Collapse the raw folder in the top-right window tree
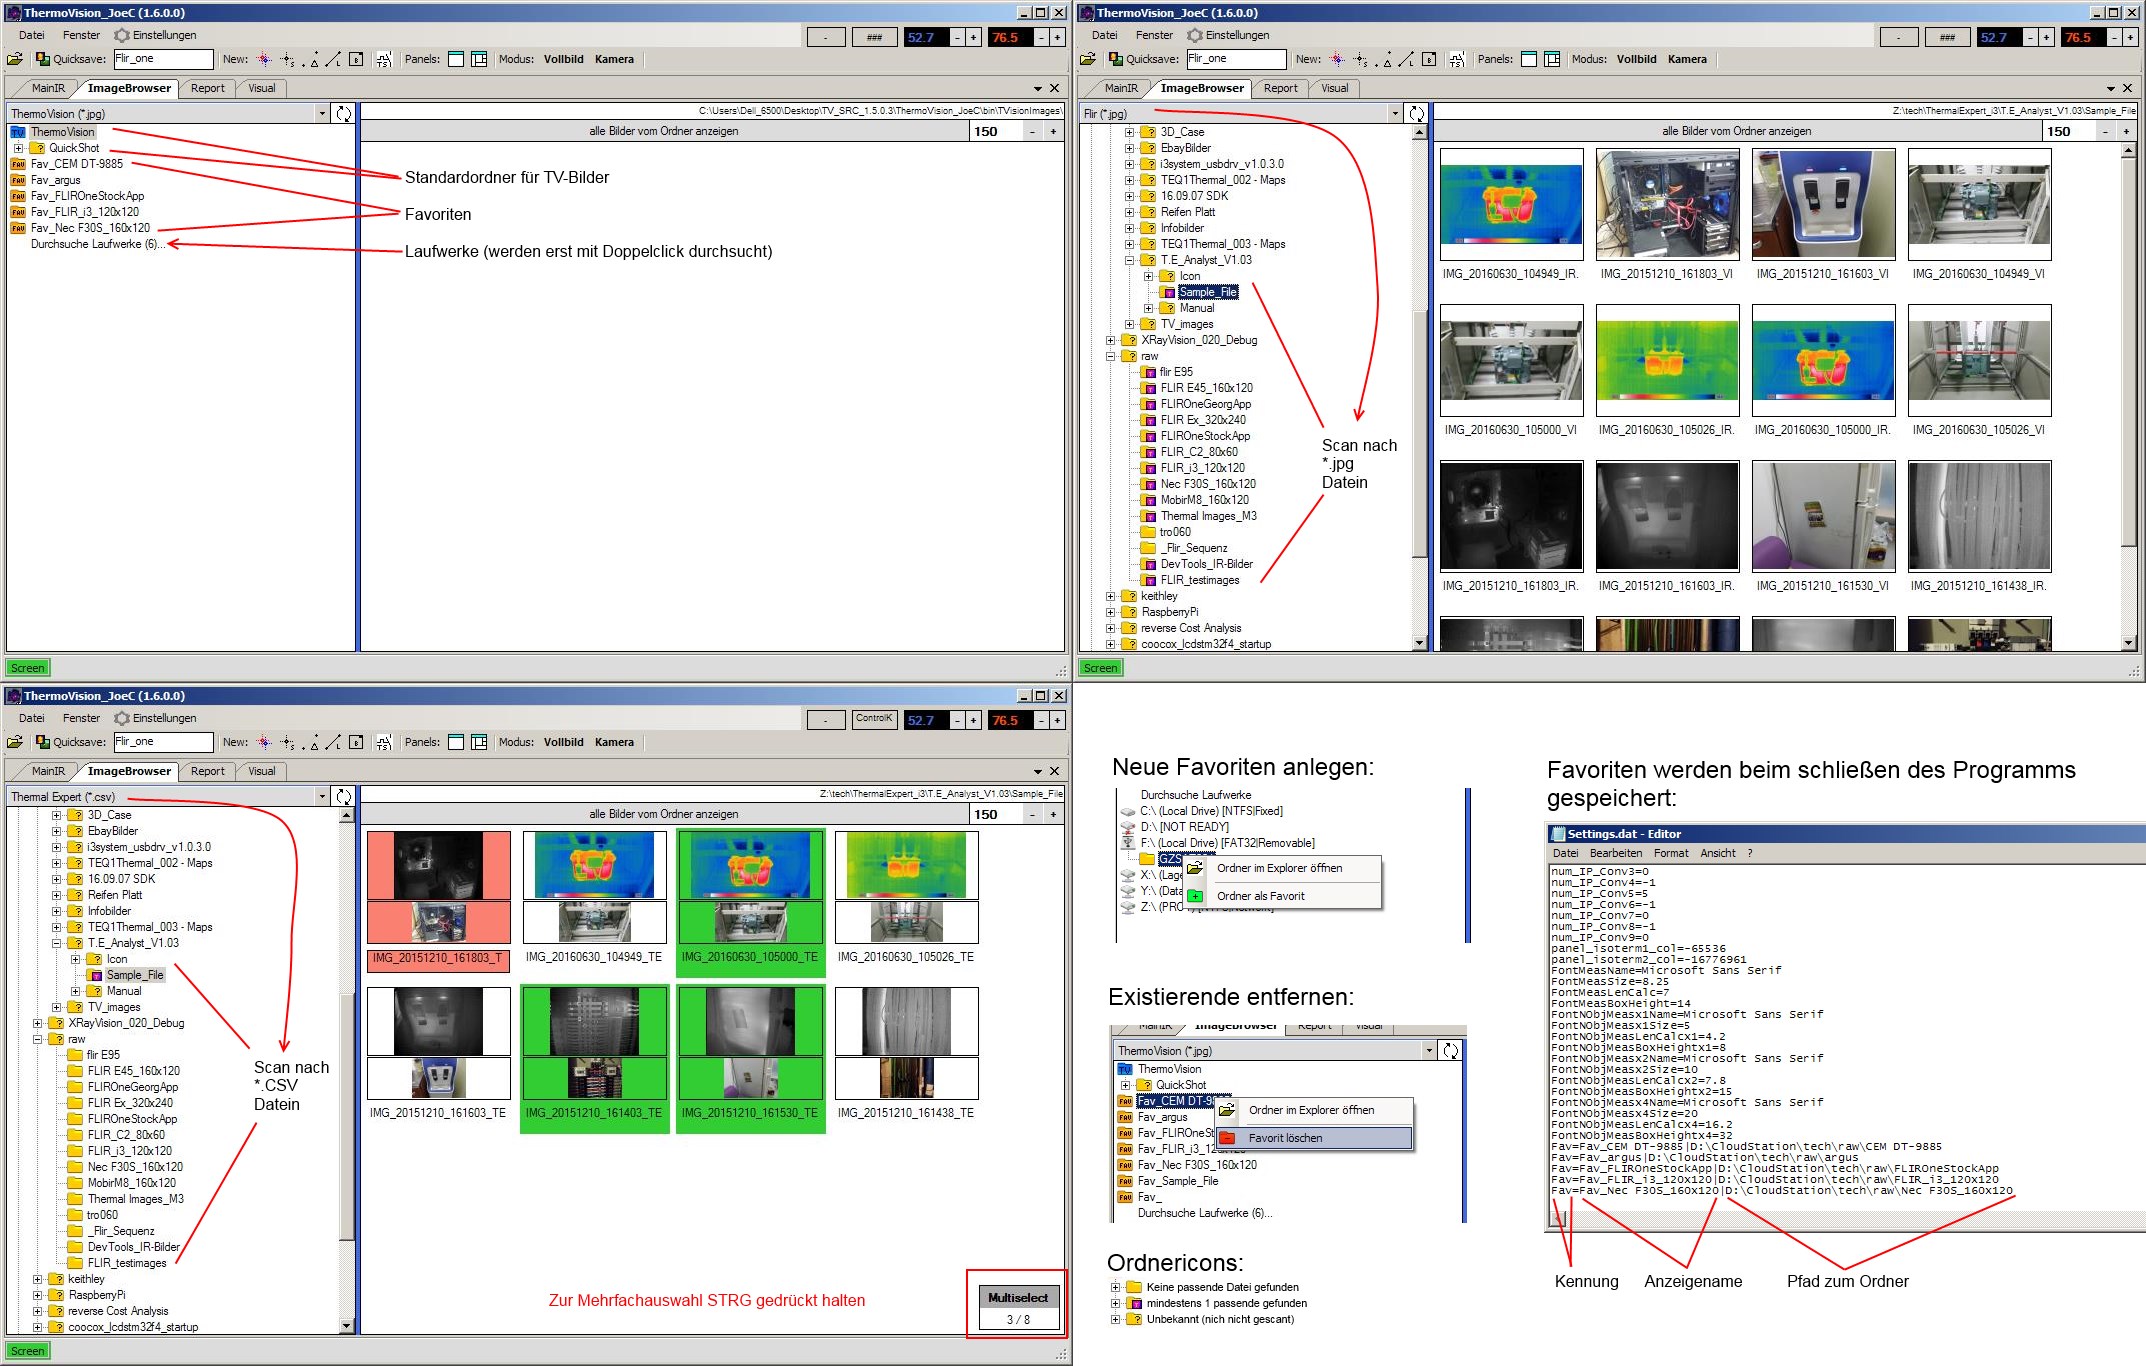The height and width of the screenshot is (1366, 2146). (x=1110, y=356)
